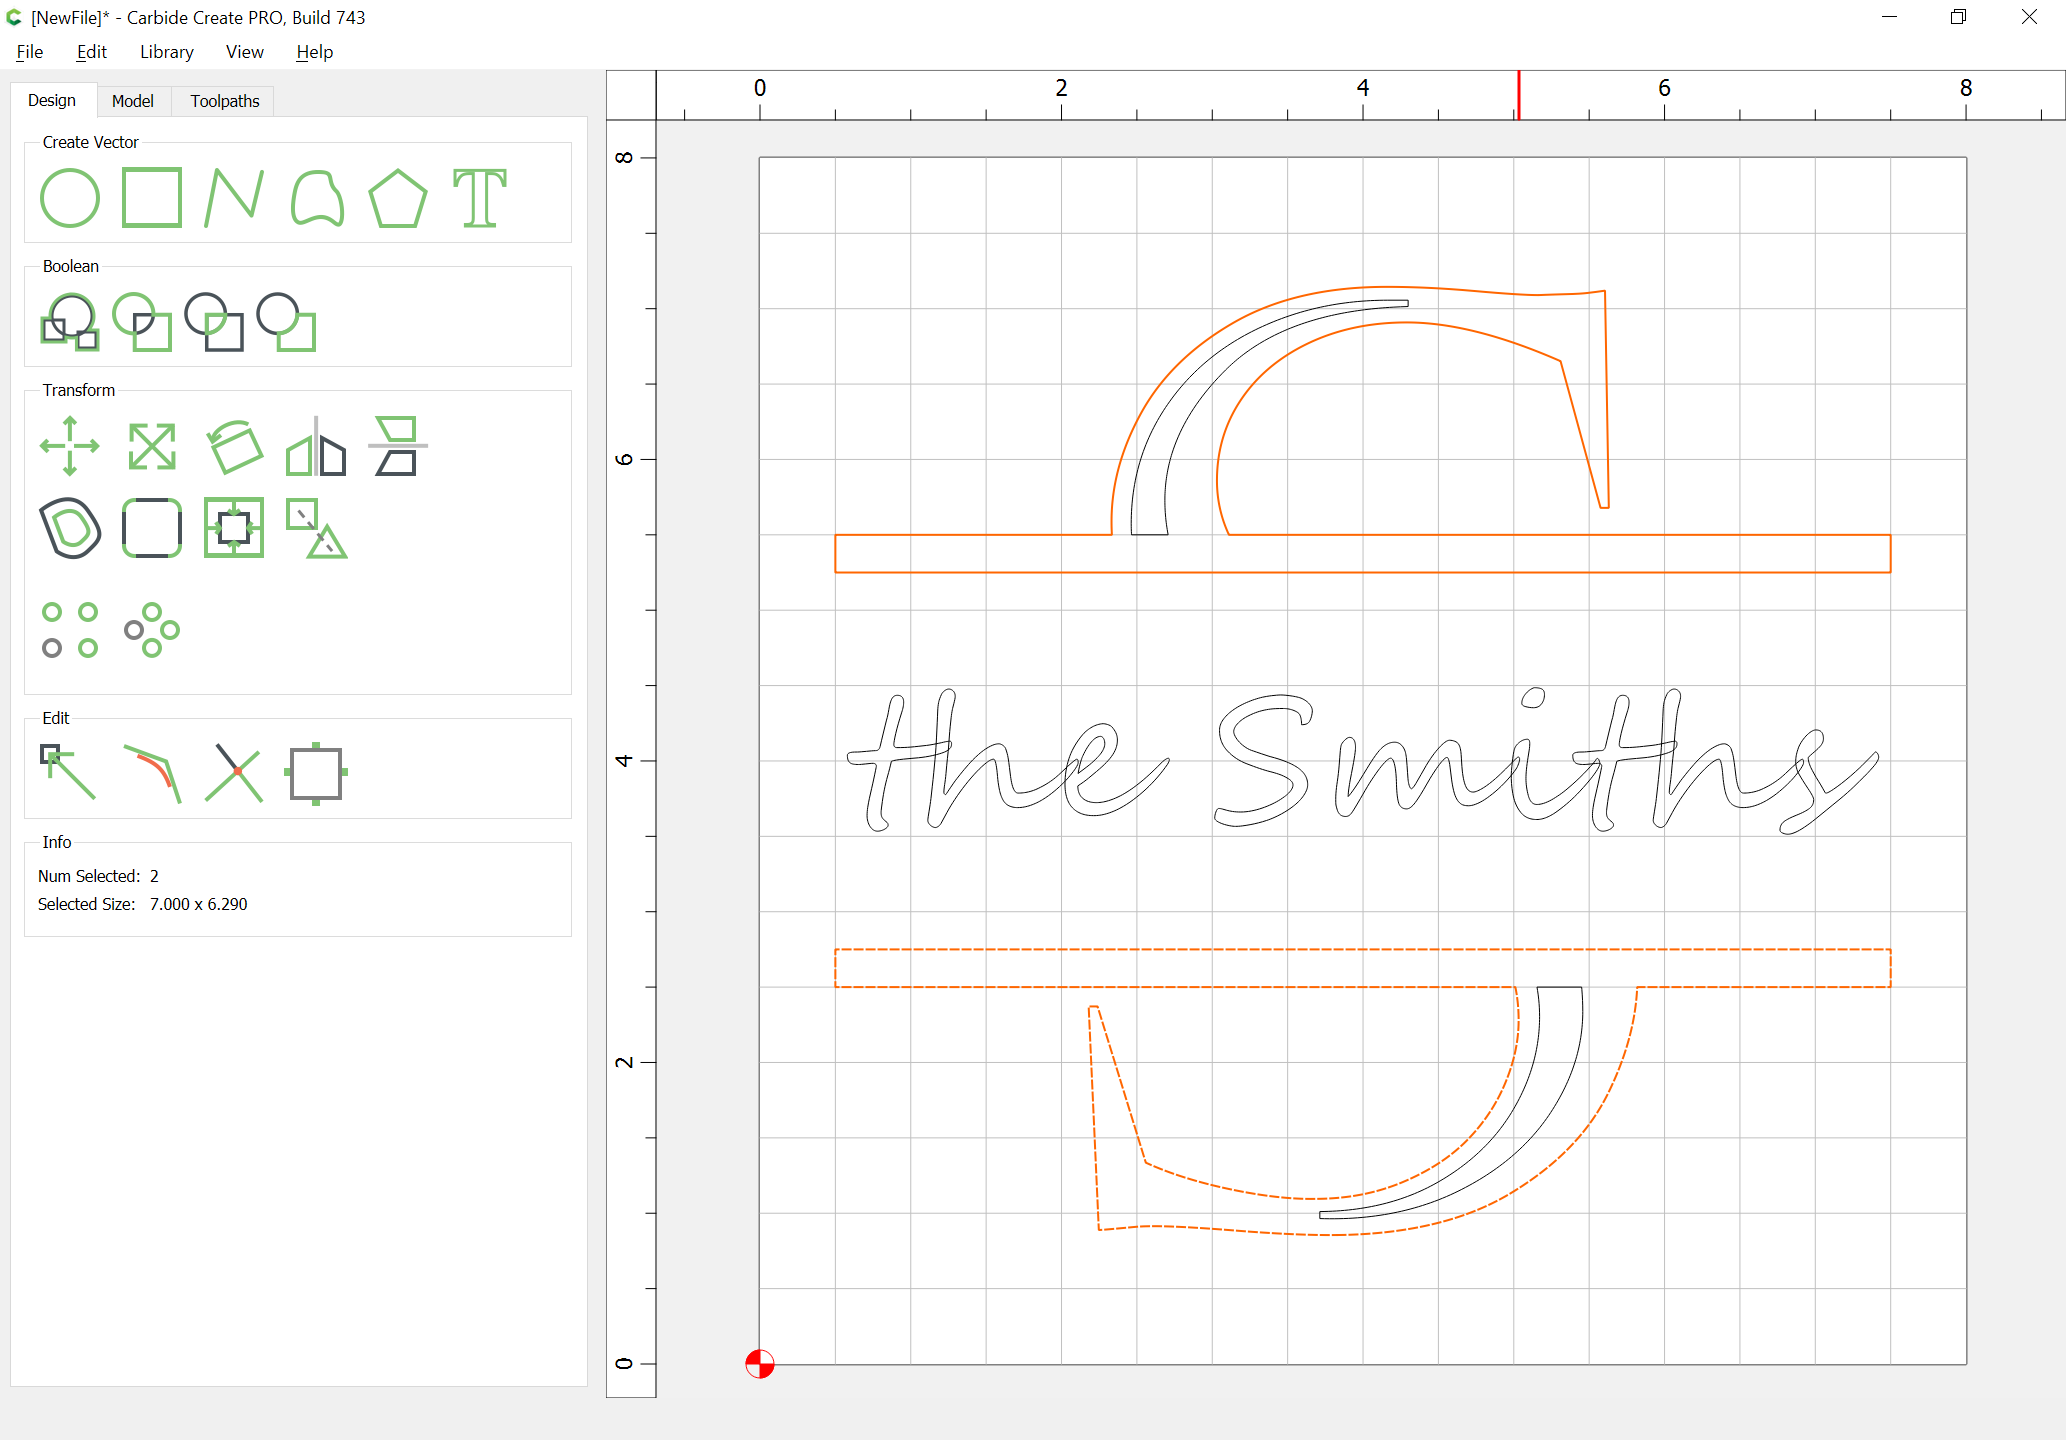The image size is (2066, 1440).
Task: Open the Resize/Scale transform tool
Action: pyautogui.click(x=152, y=446)
